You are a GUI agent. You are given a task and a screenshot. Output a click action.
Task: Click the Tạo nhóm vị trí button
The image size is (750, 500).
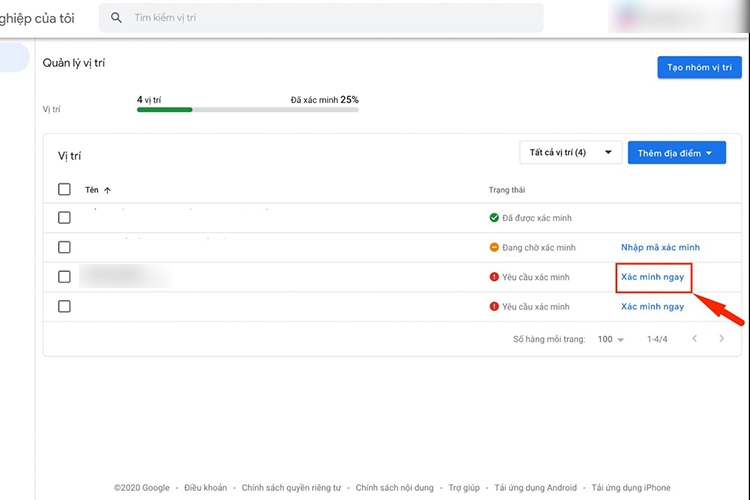point(699,67)
